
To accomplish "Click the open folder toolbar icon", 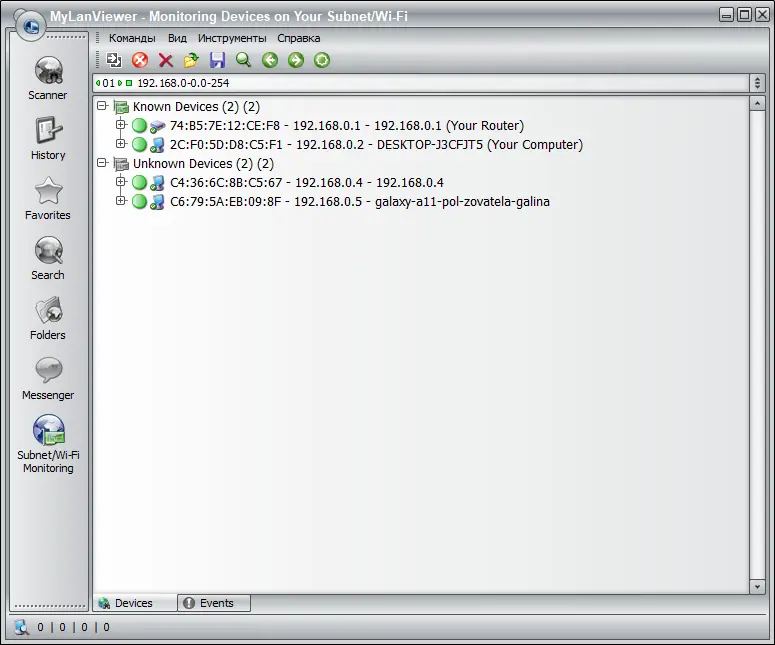I will coord(191,60).
